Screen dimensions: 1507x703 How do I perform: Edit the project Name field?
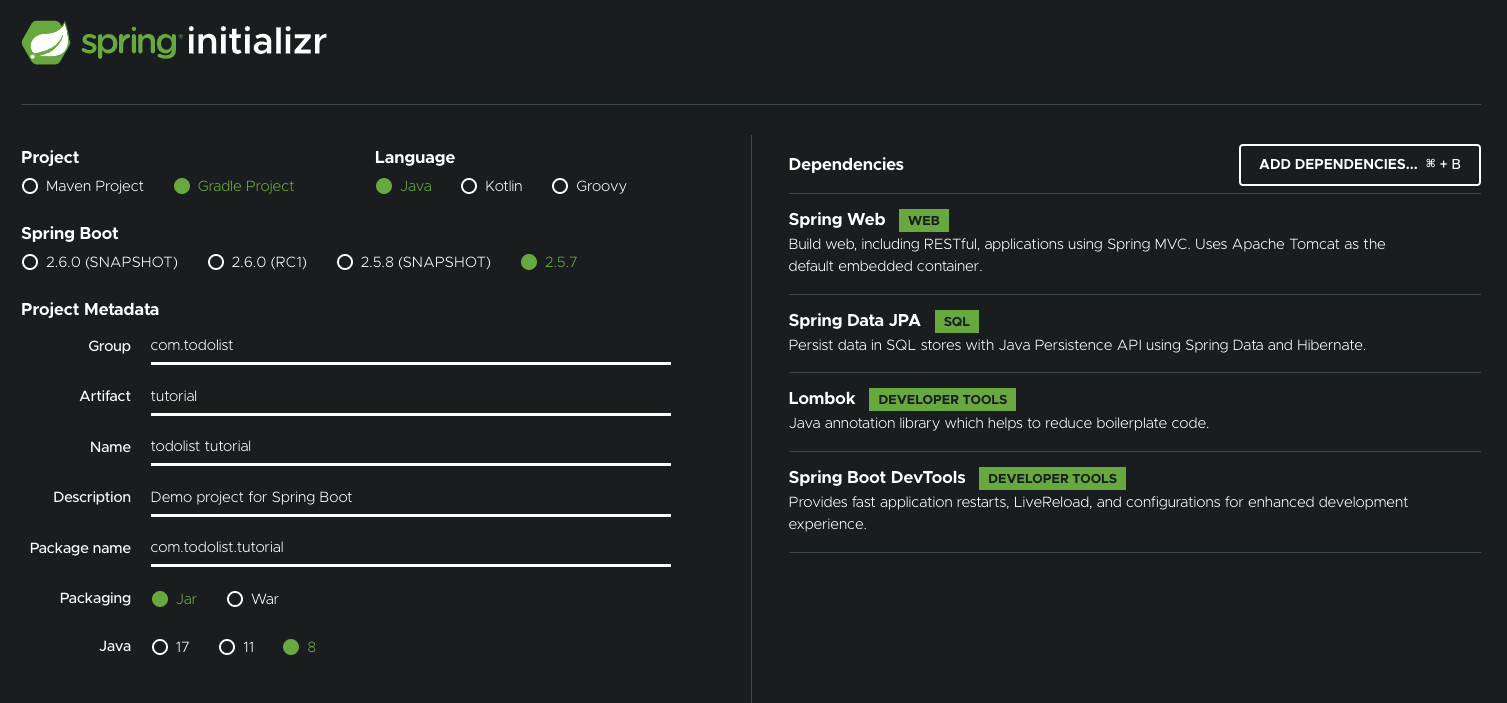(x=410, y=446)
